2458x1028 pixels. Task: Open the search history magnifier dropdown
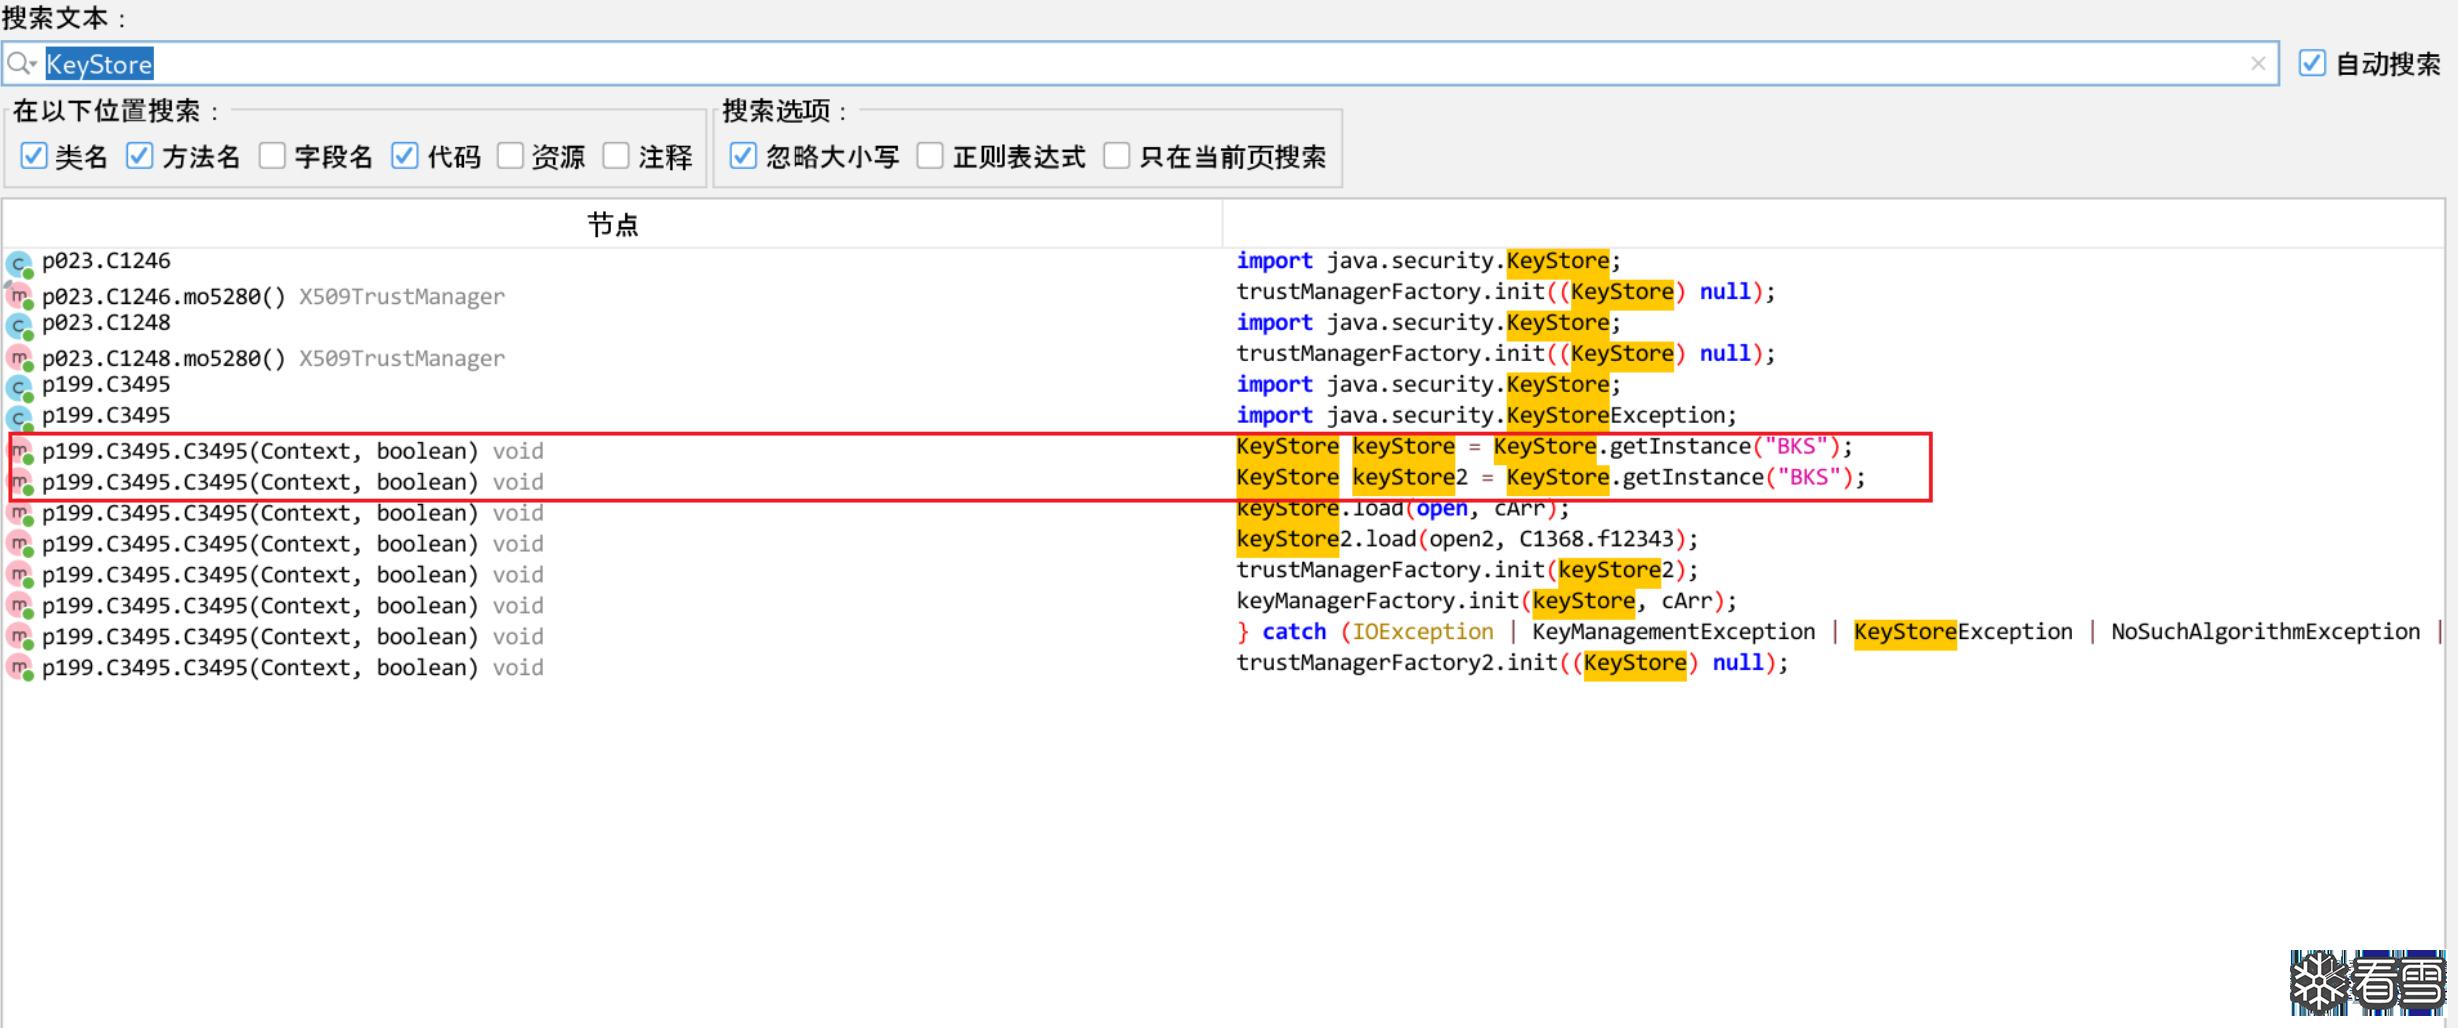click(20, 64)
